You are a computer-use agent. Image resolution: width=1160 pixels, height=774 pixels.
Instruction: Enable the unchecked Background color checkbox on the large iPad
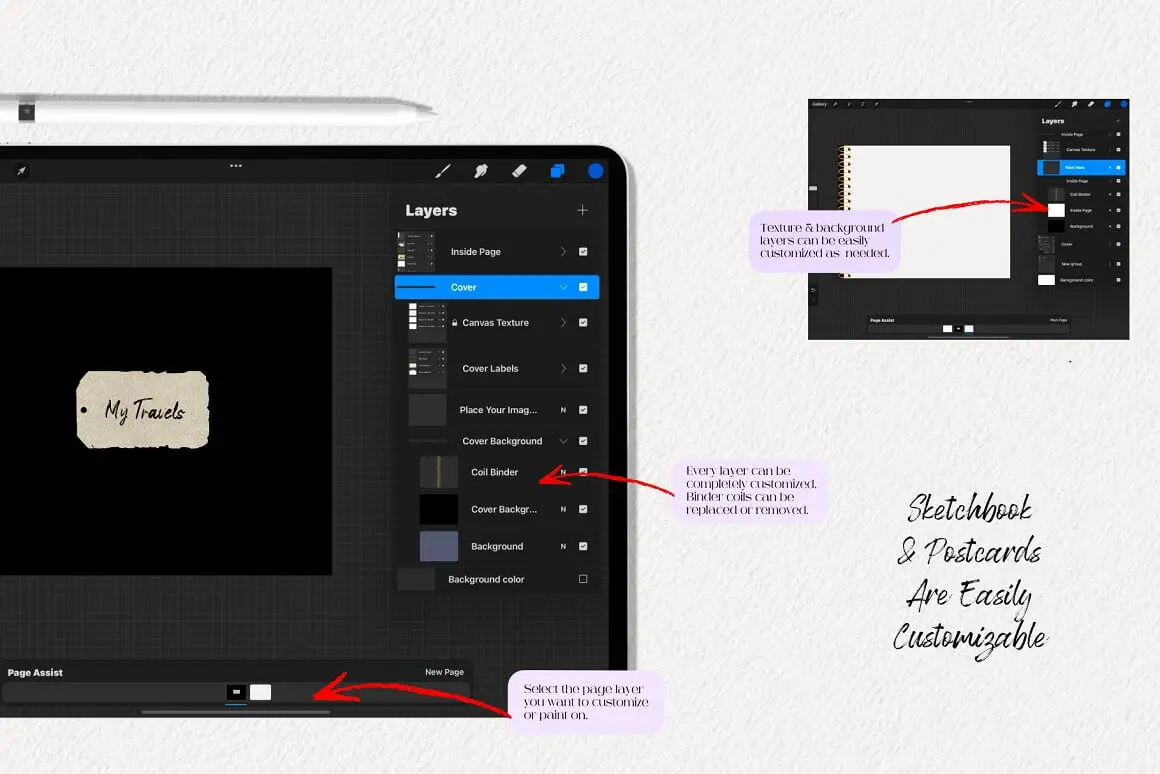tap(583, 579)
